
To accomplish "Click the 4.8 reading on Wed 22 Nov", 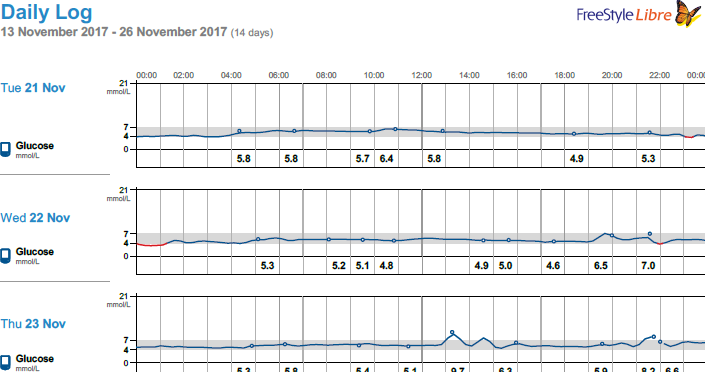I will (x=386, y=266).
